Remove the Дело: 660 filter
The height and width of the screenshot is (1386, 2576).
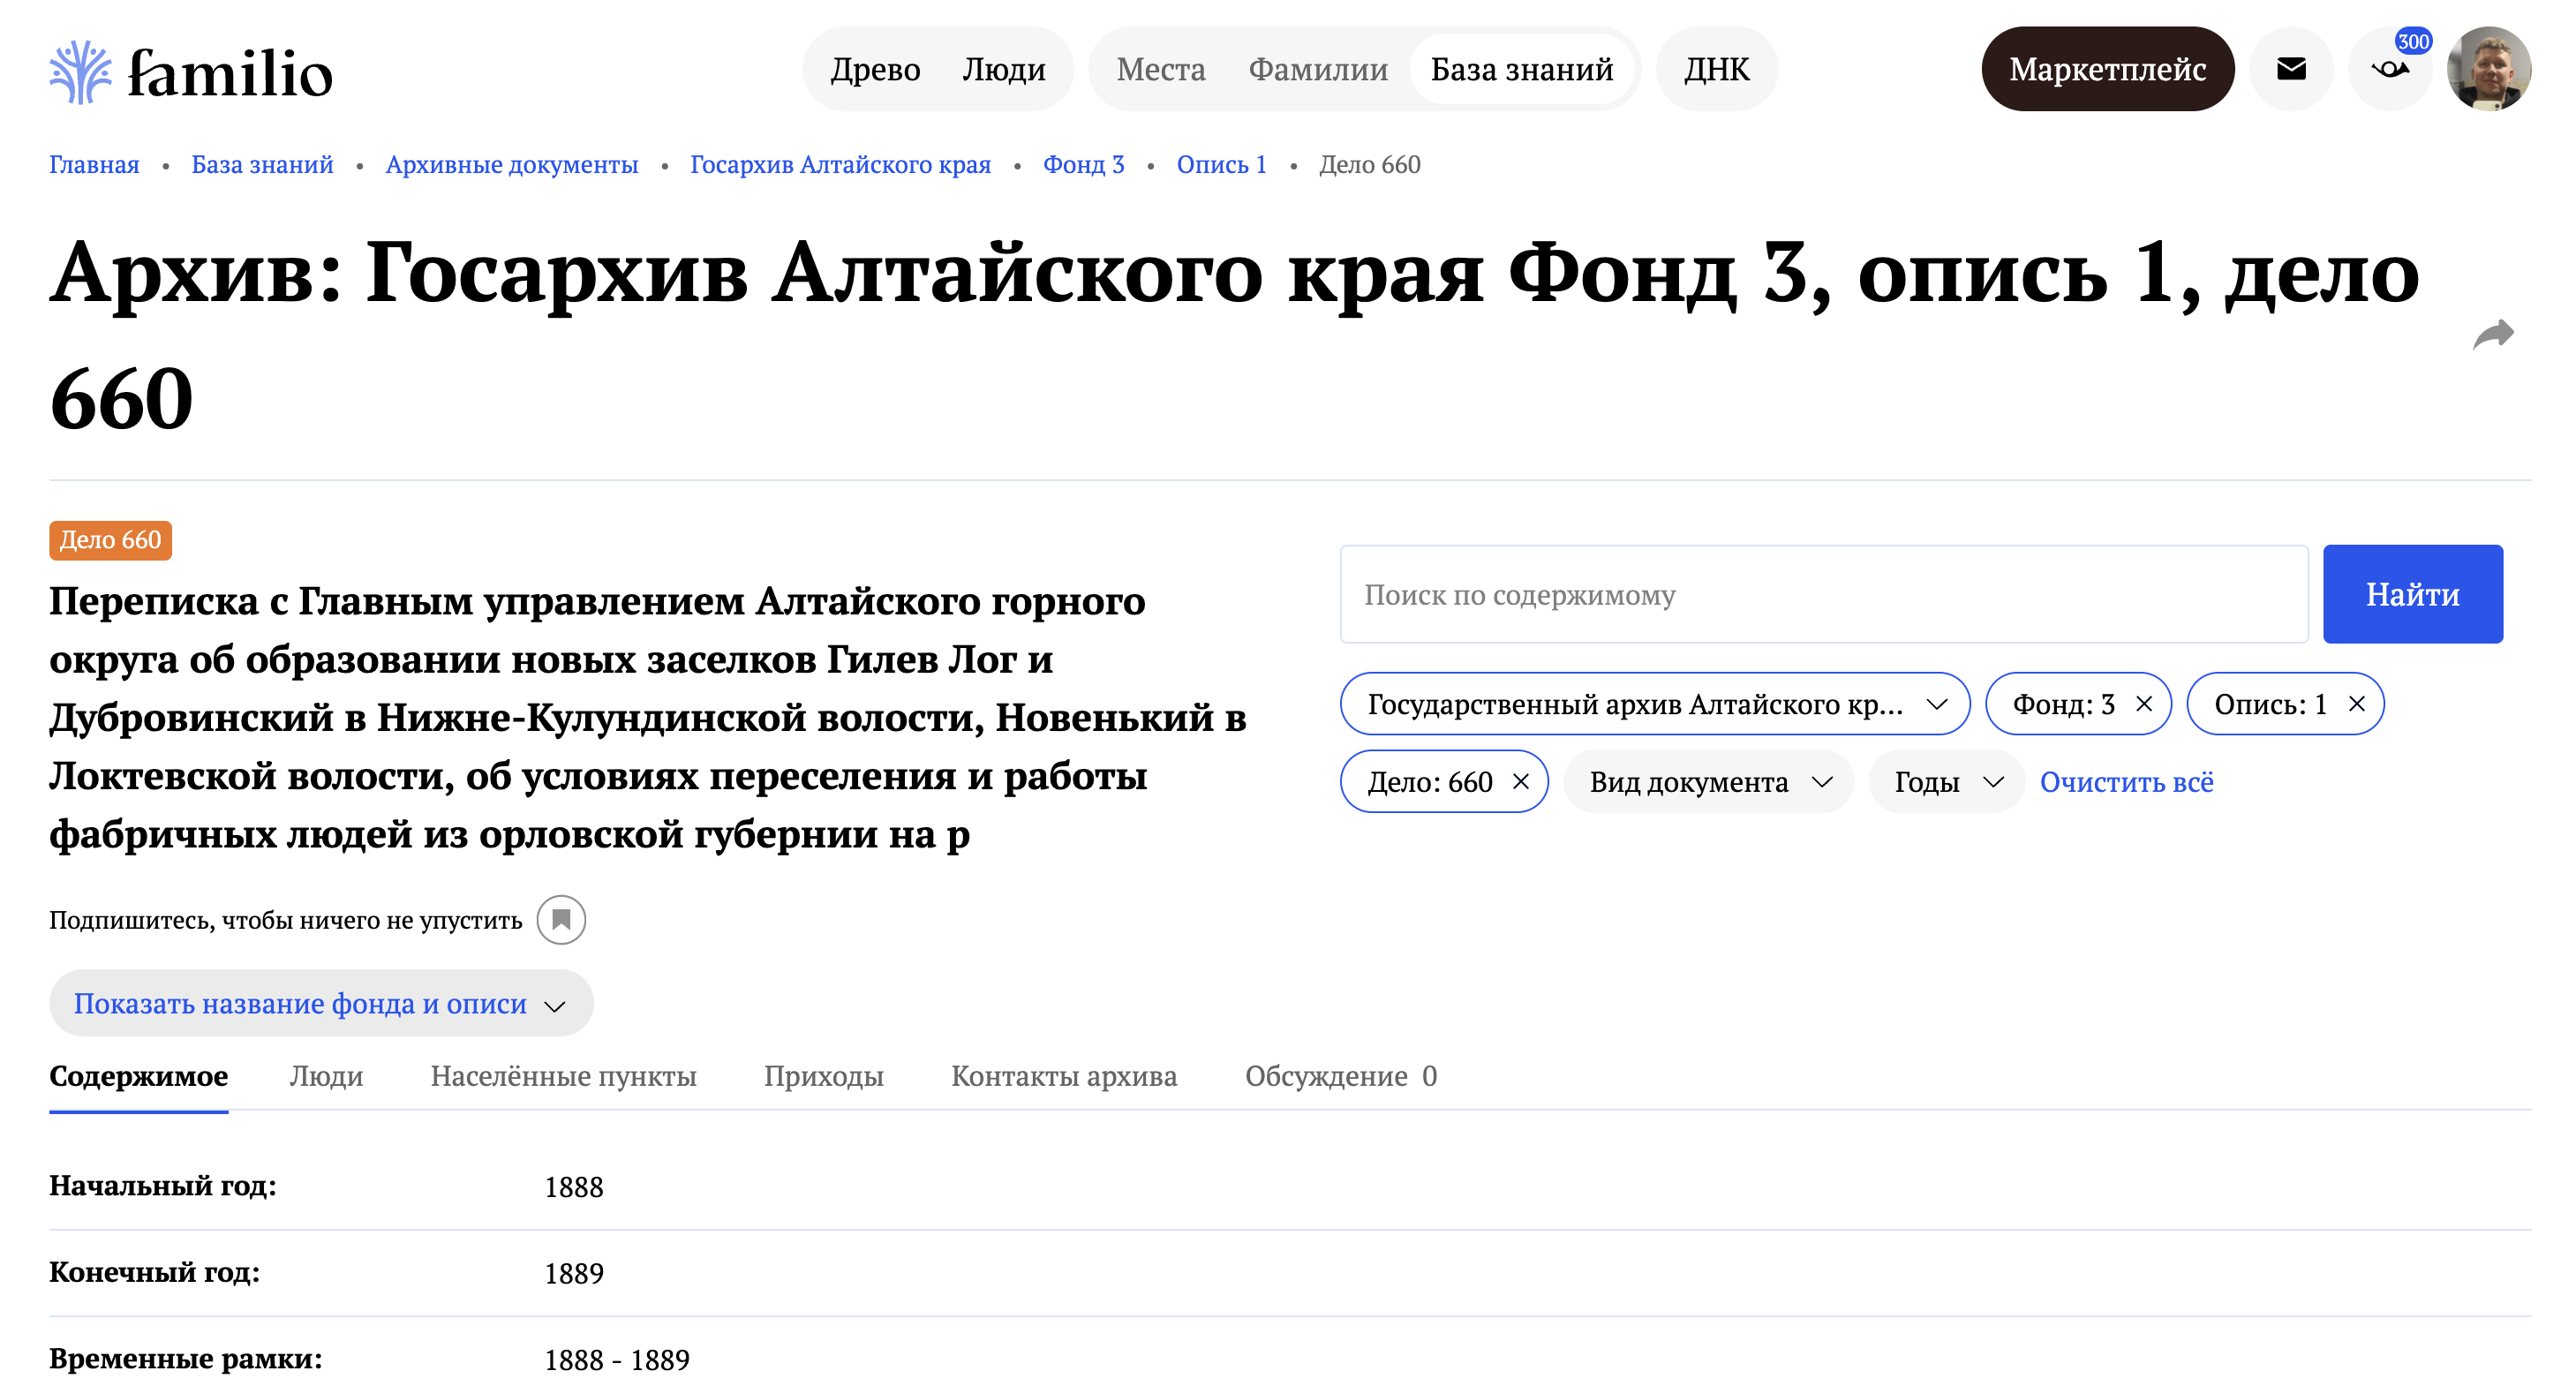(1521, 781)
